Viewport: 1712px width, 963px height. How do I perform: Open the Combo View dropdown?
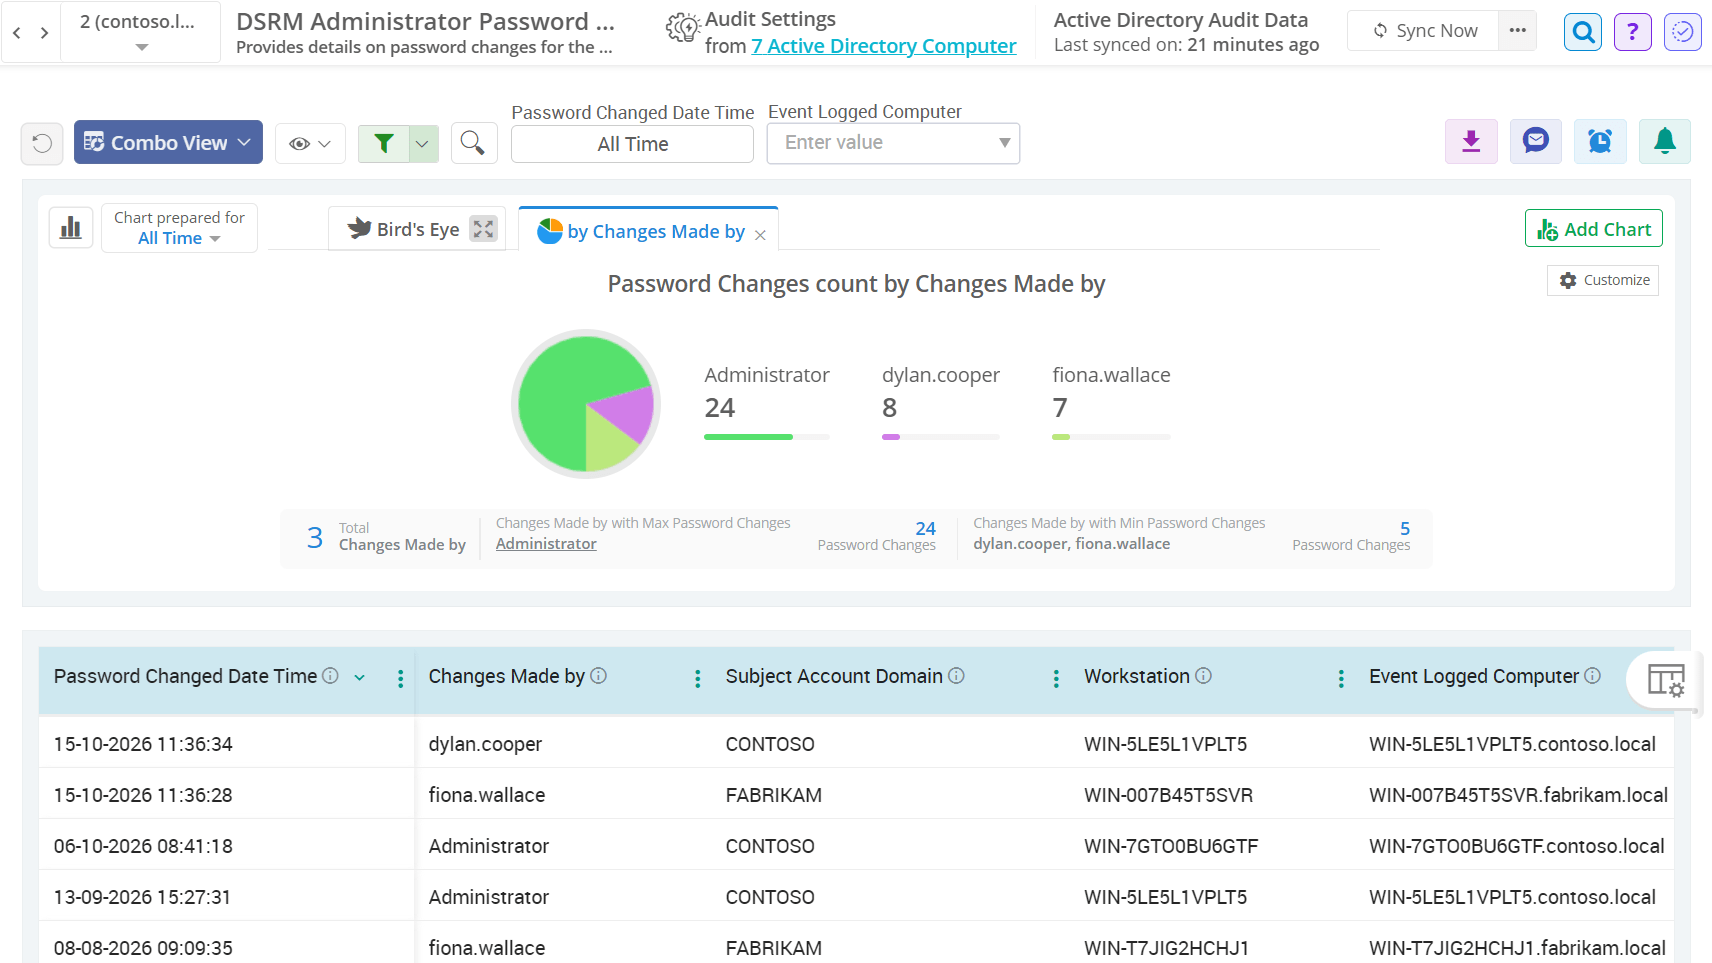point(168,142)
